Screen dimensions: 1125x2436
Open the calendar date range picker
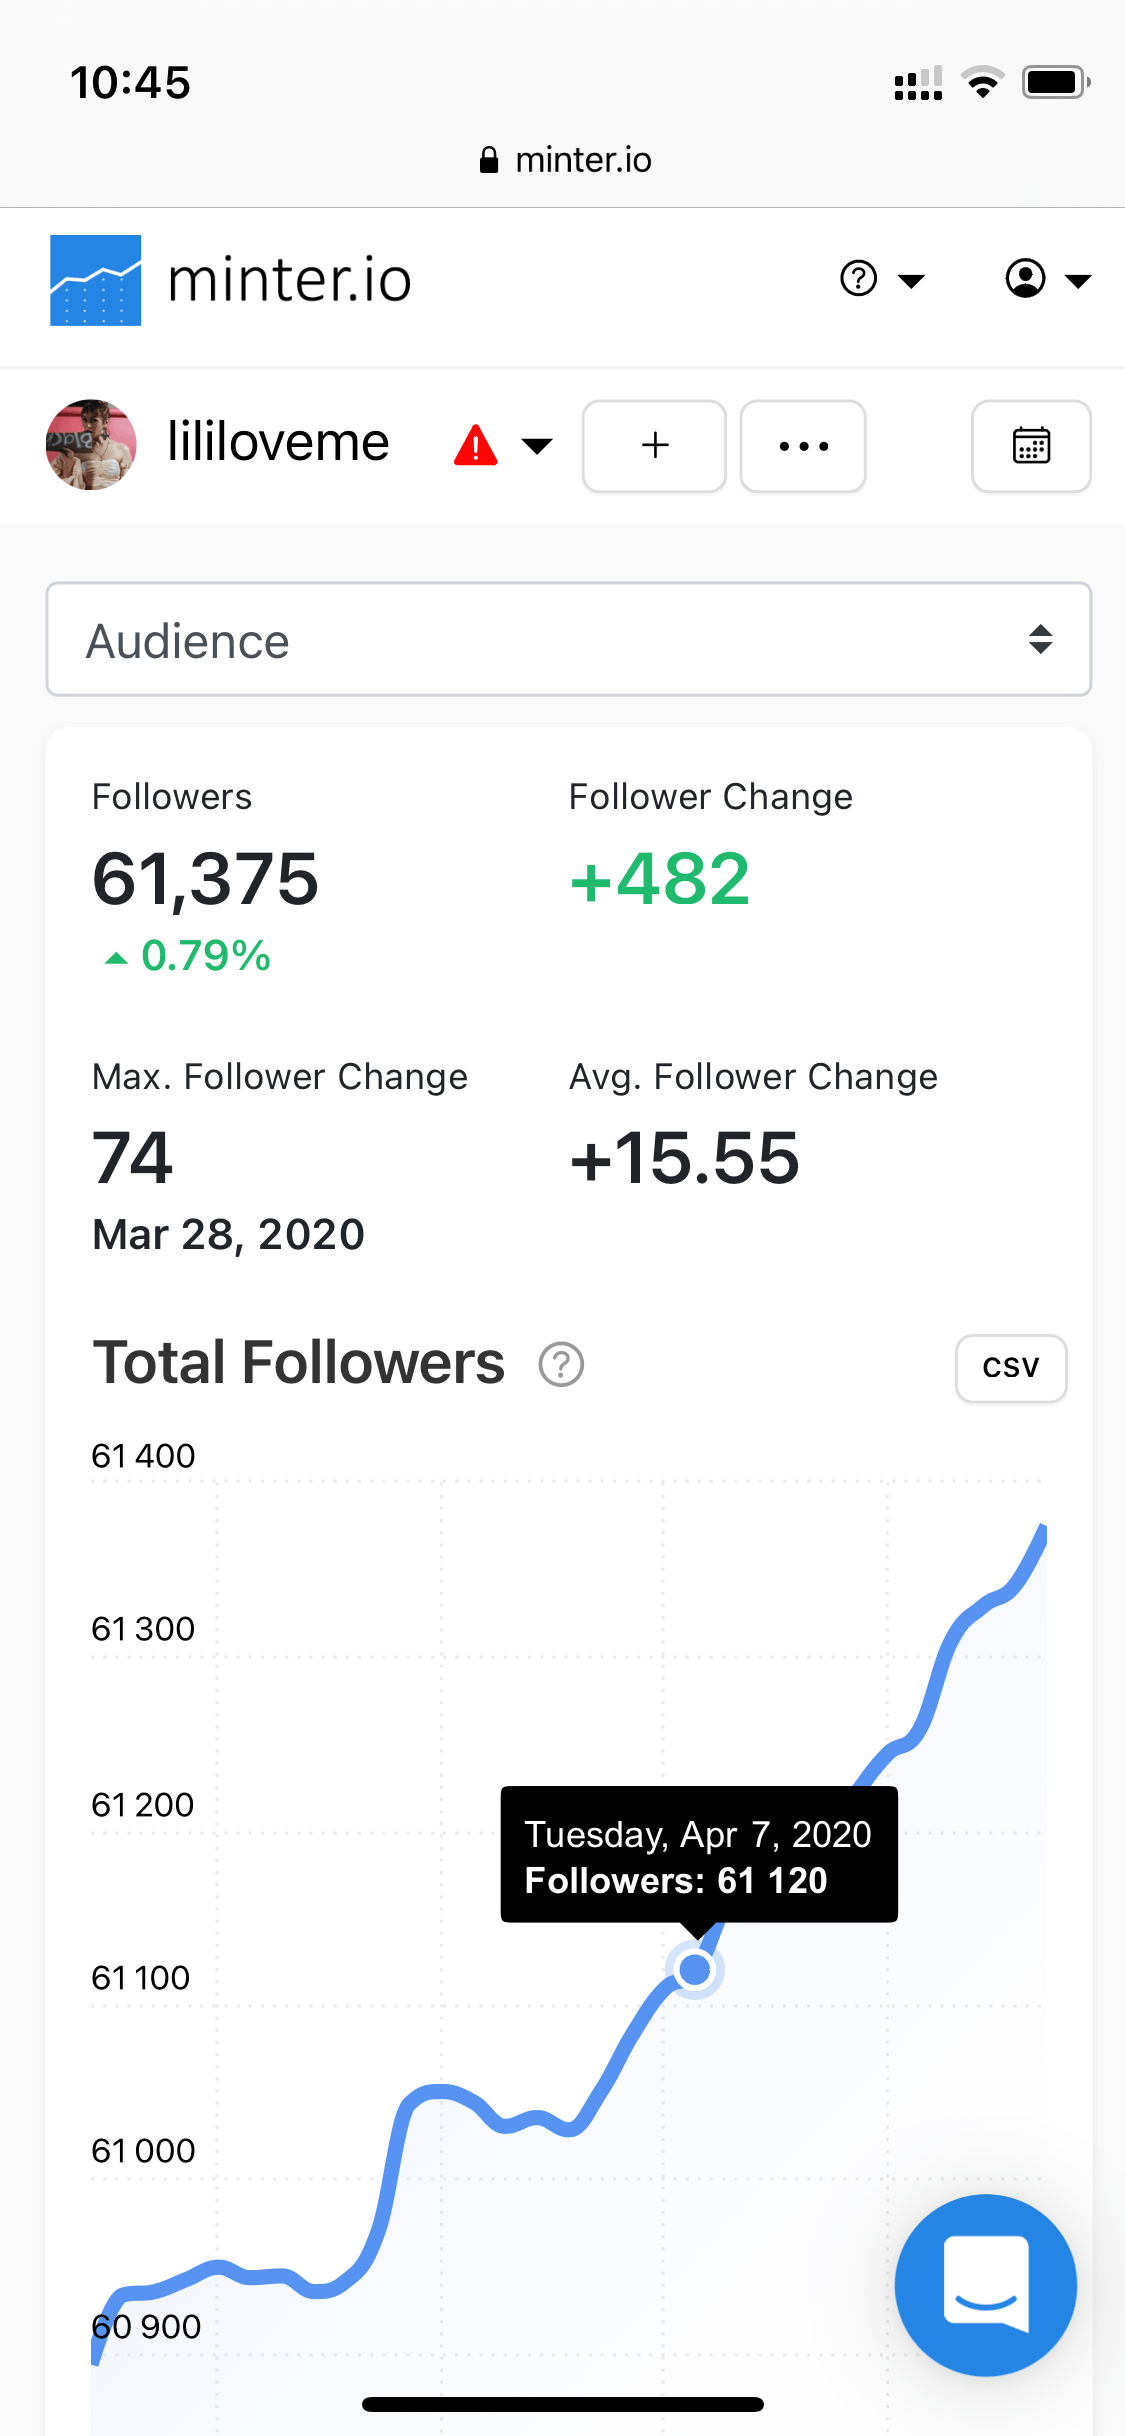click(1031, 446)
